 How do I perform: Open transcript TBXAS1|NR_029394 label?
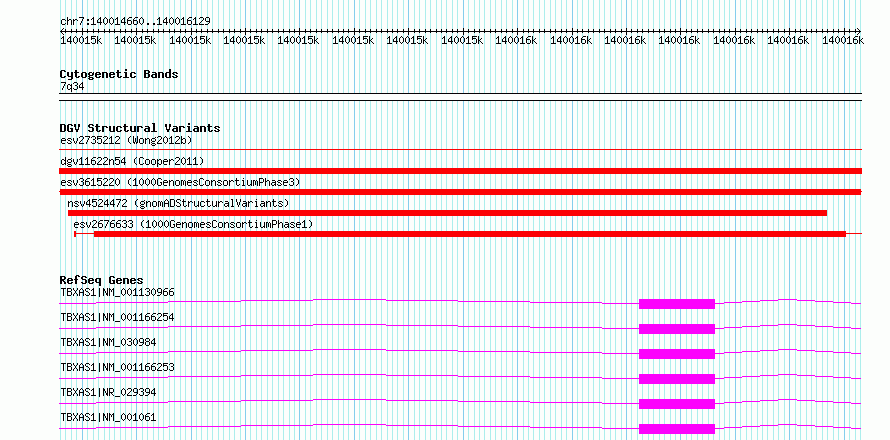[108, 392]
